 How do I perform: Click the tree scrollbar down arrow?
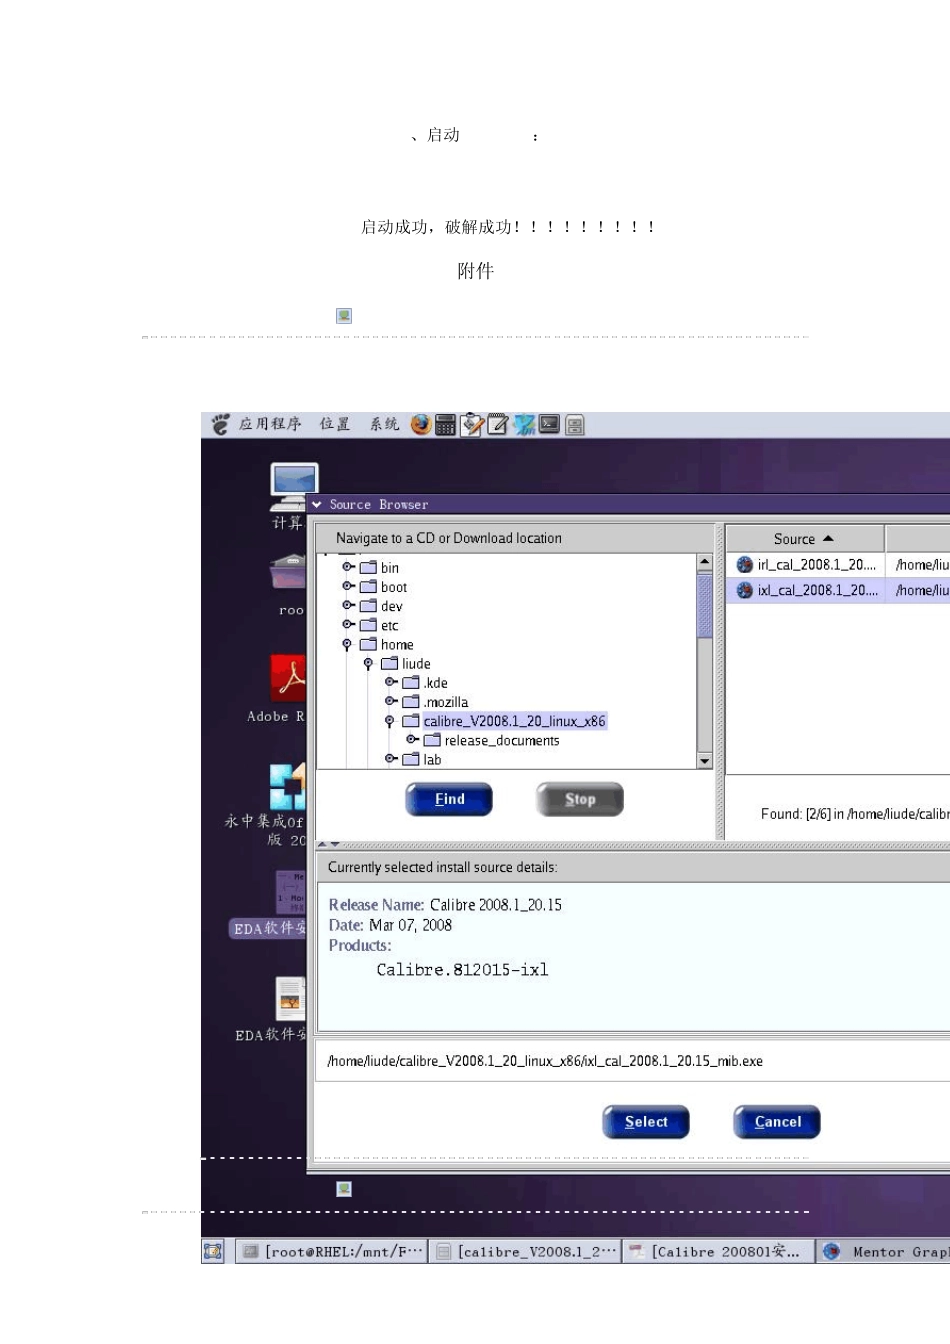[704, 761]
